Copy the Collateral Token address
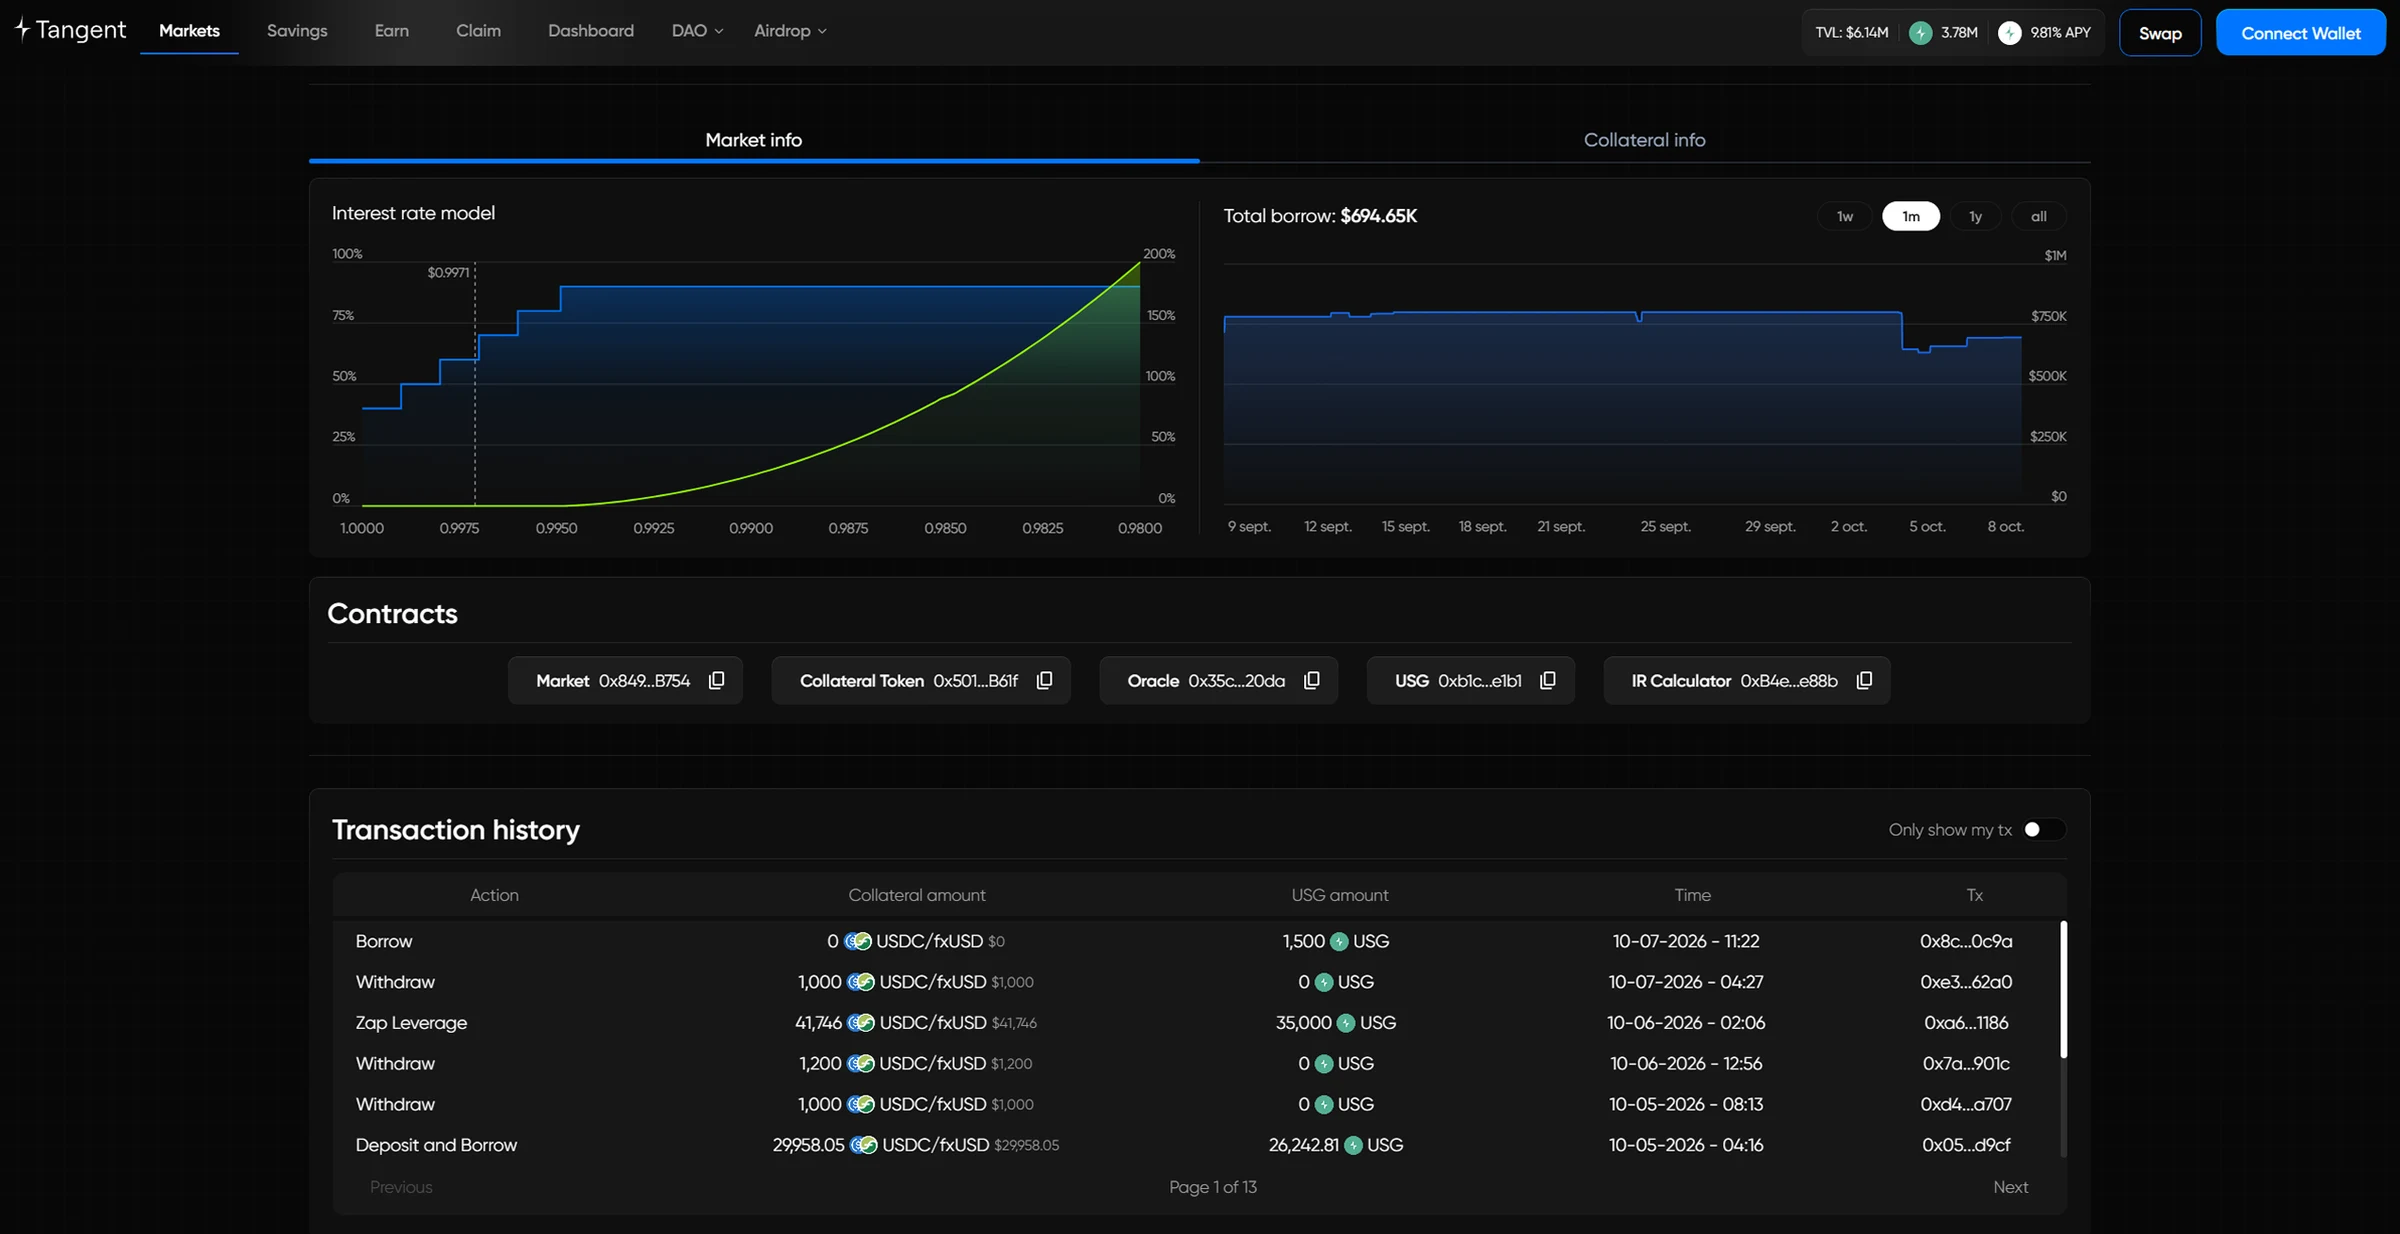The image size is (2400, 1234). (1044, 680)
